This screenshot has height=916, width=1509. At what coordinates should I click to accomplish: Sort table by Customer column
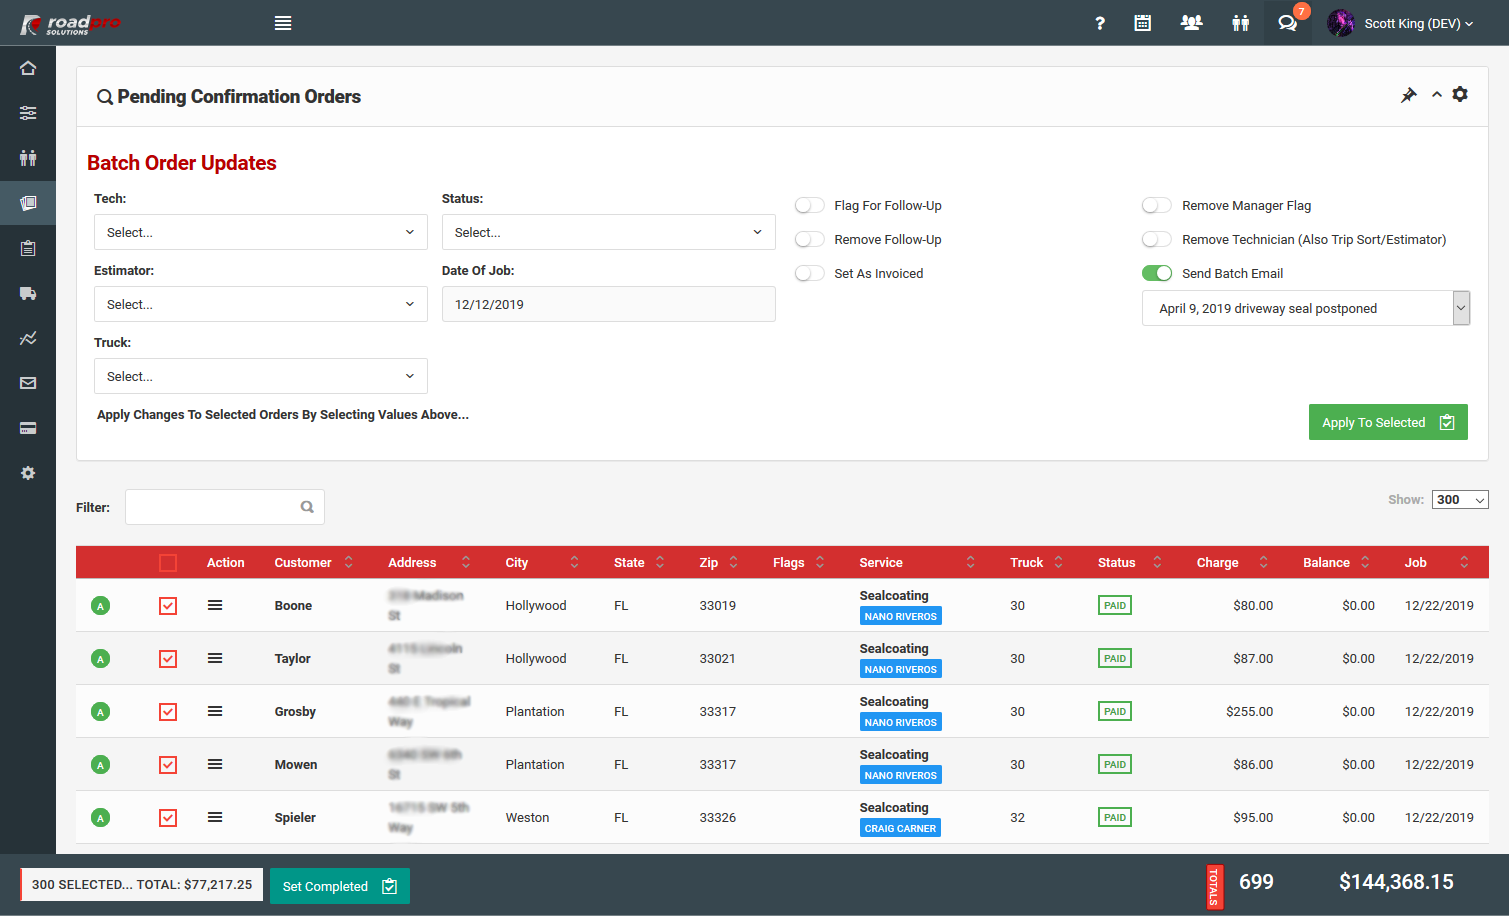pos(313,563)
